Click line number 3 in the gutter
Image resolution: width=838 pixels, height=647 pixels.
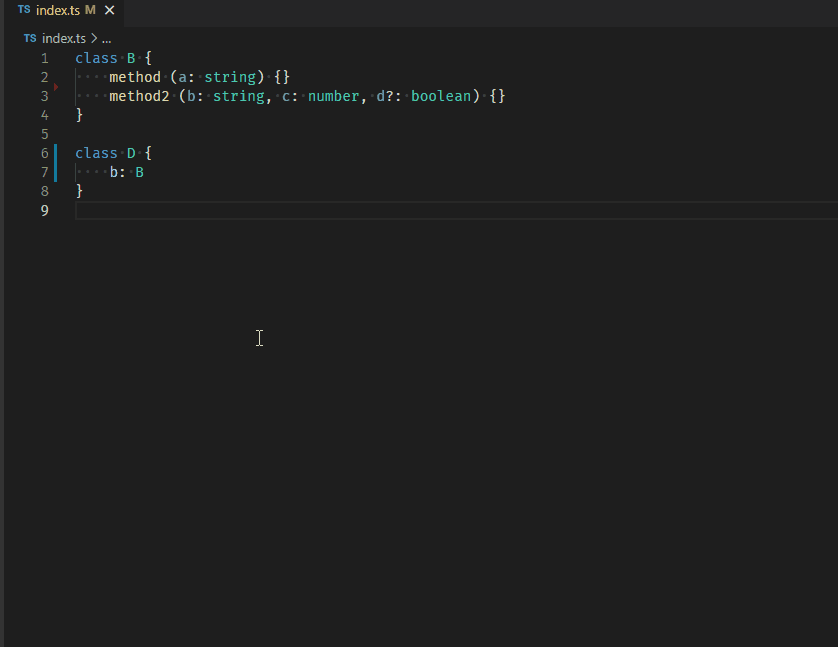tap(45, 96)
